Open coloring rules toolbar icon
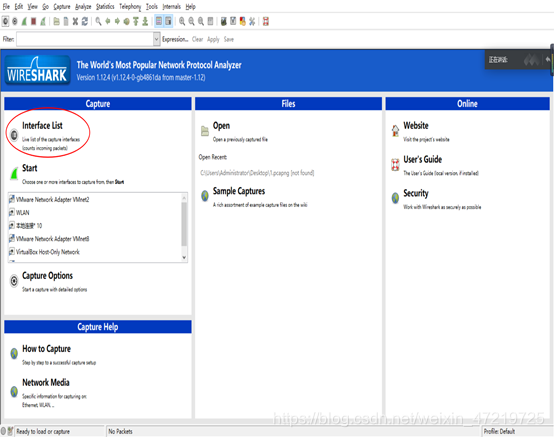This screenshot has height=437, width=554. click(243, 22)
